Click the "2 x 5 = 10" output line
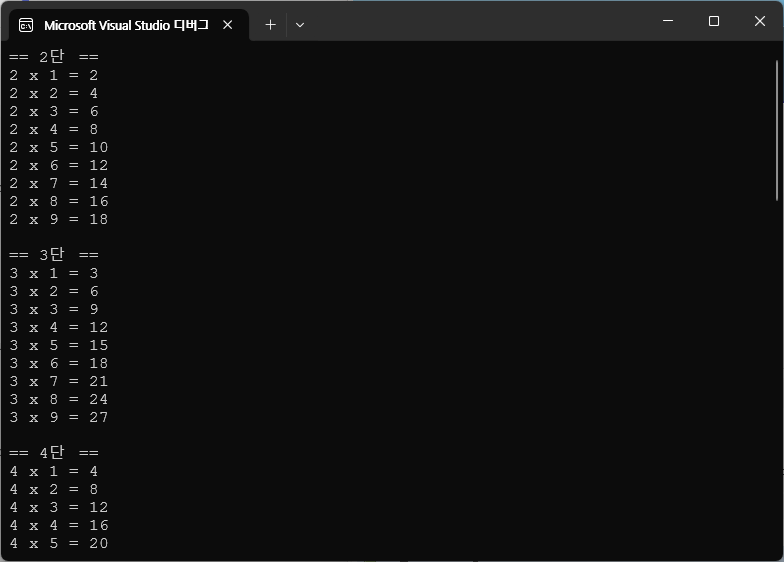The image size is (784, 562). click(x=59, y=147)
